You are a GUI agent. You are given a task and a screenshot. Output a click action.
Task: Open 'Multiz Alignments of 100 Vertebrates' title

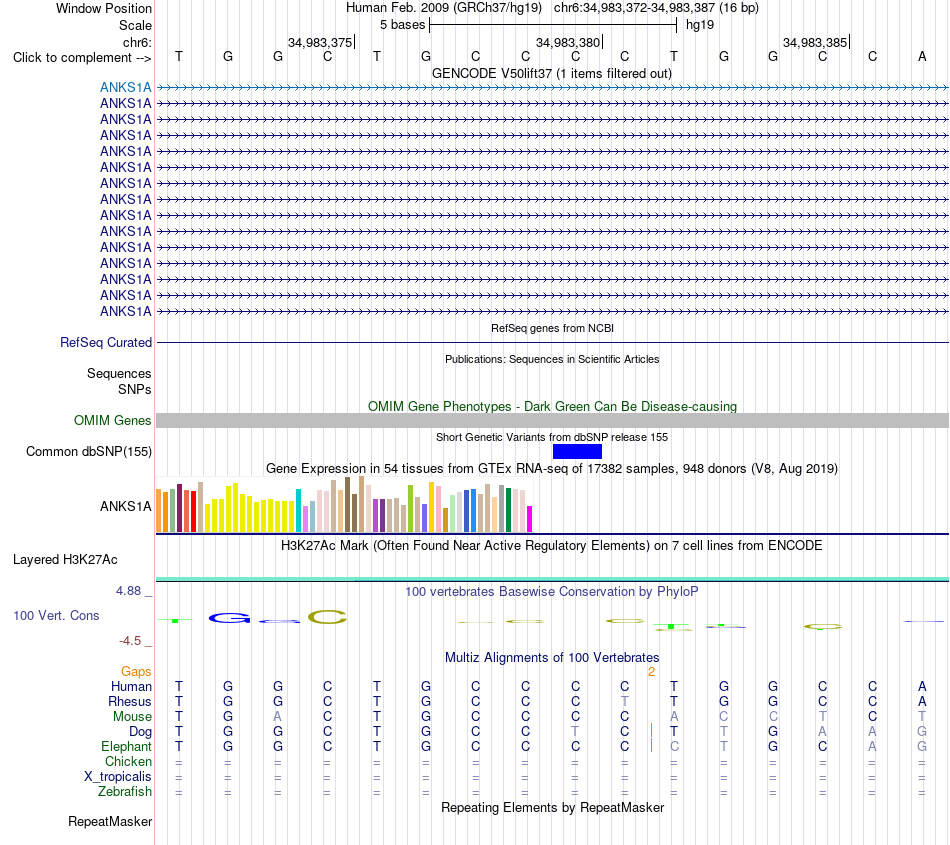tap(552, 657)
